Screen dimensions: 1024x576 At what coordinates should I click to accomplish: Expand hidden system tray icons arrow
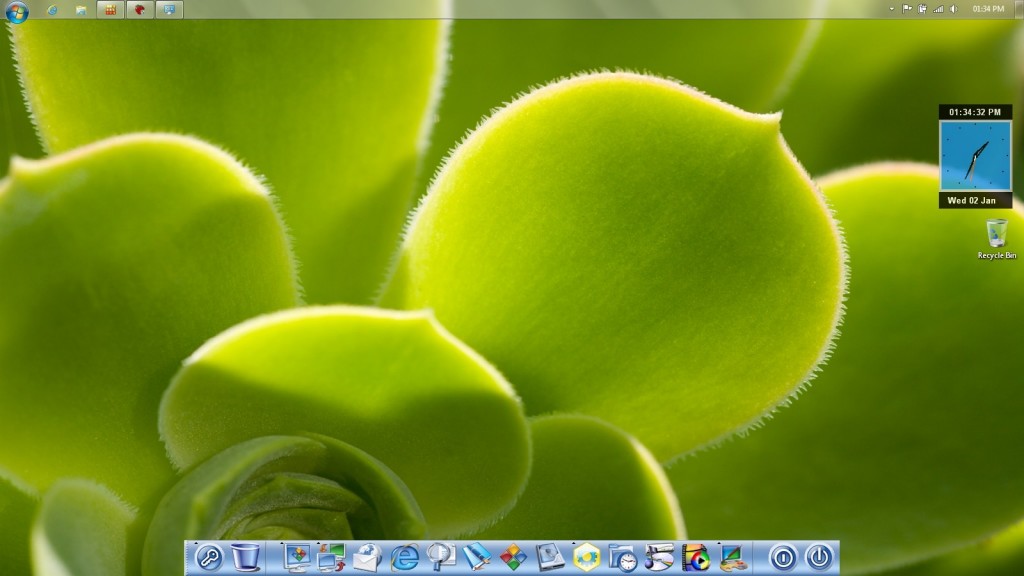892,9
